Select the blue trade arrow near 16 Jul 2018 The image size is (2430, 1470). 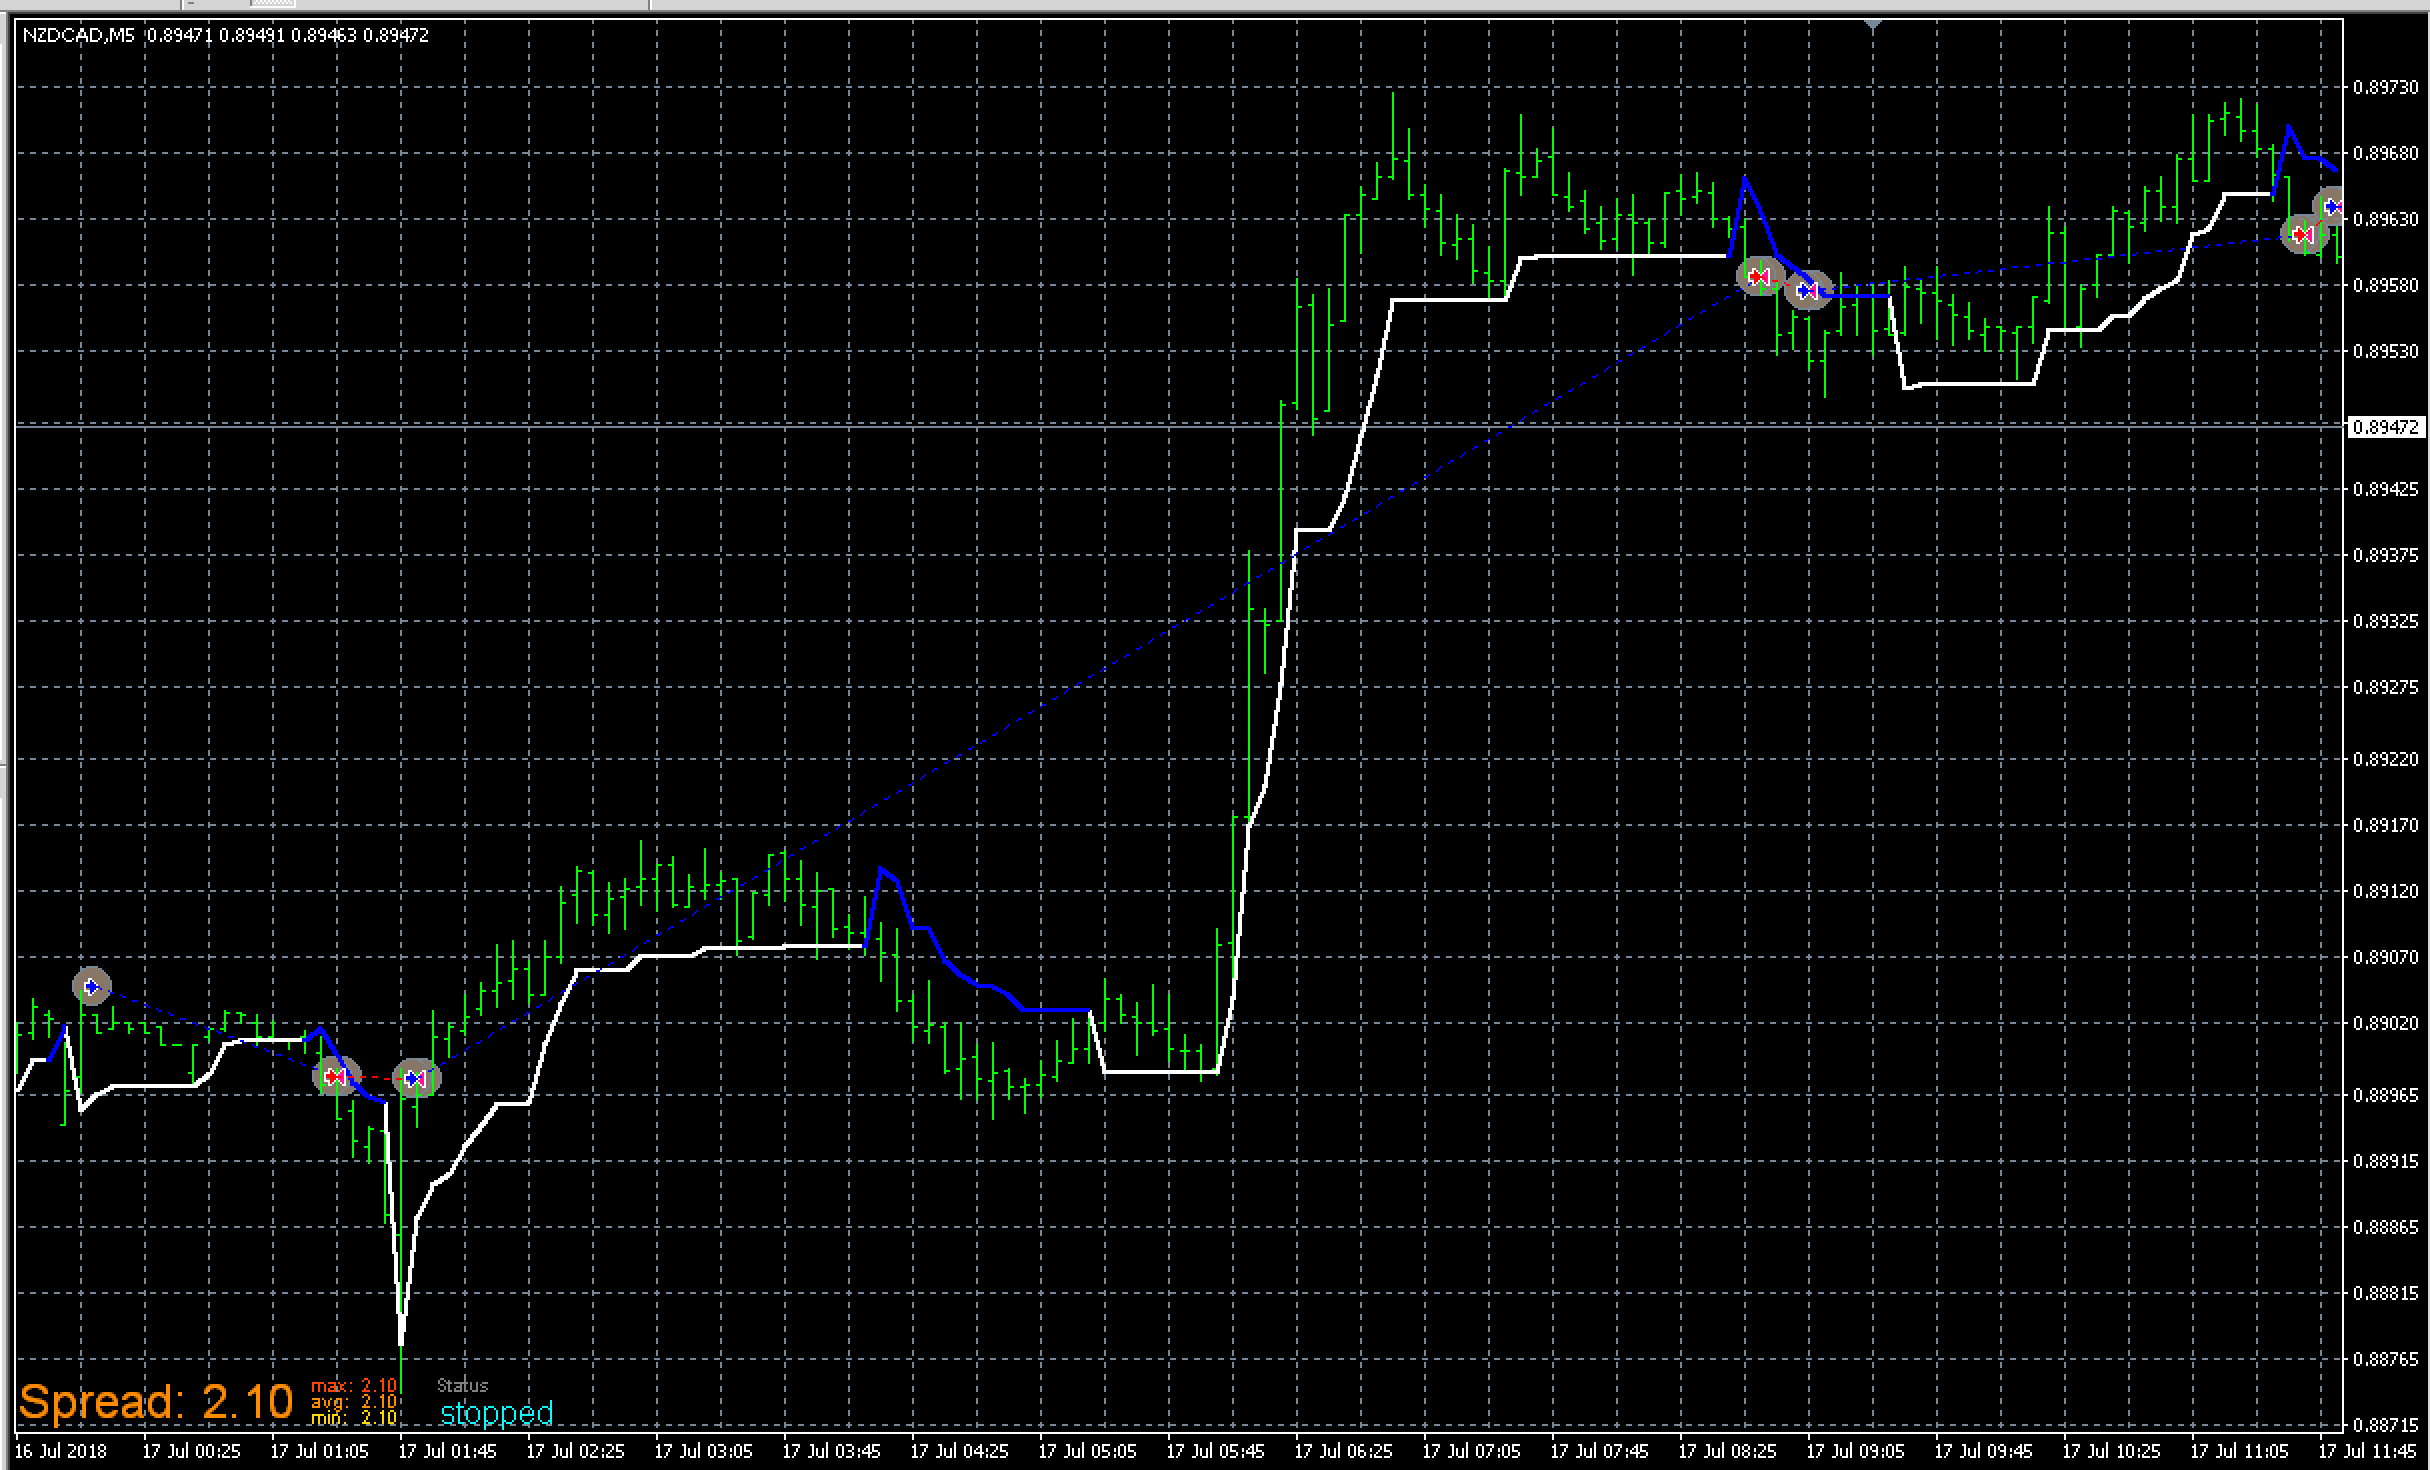pos(92,987)
